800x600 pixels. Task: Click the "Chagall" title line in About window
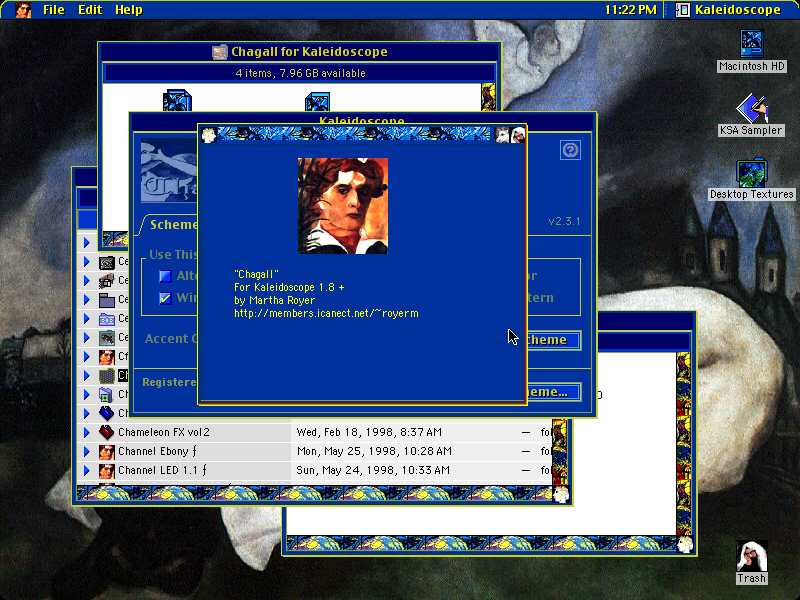tap(256, 274)
